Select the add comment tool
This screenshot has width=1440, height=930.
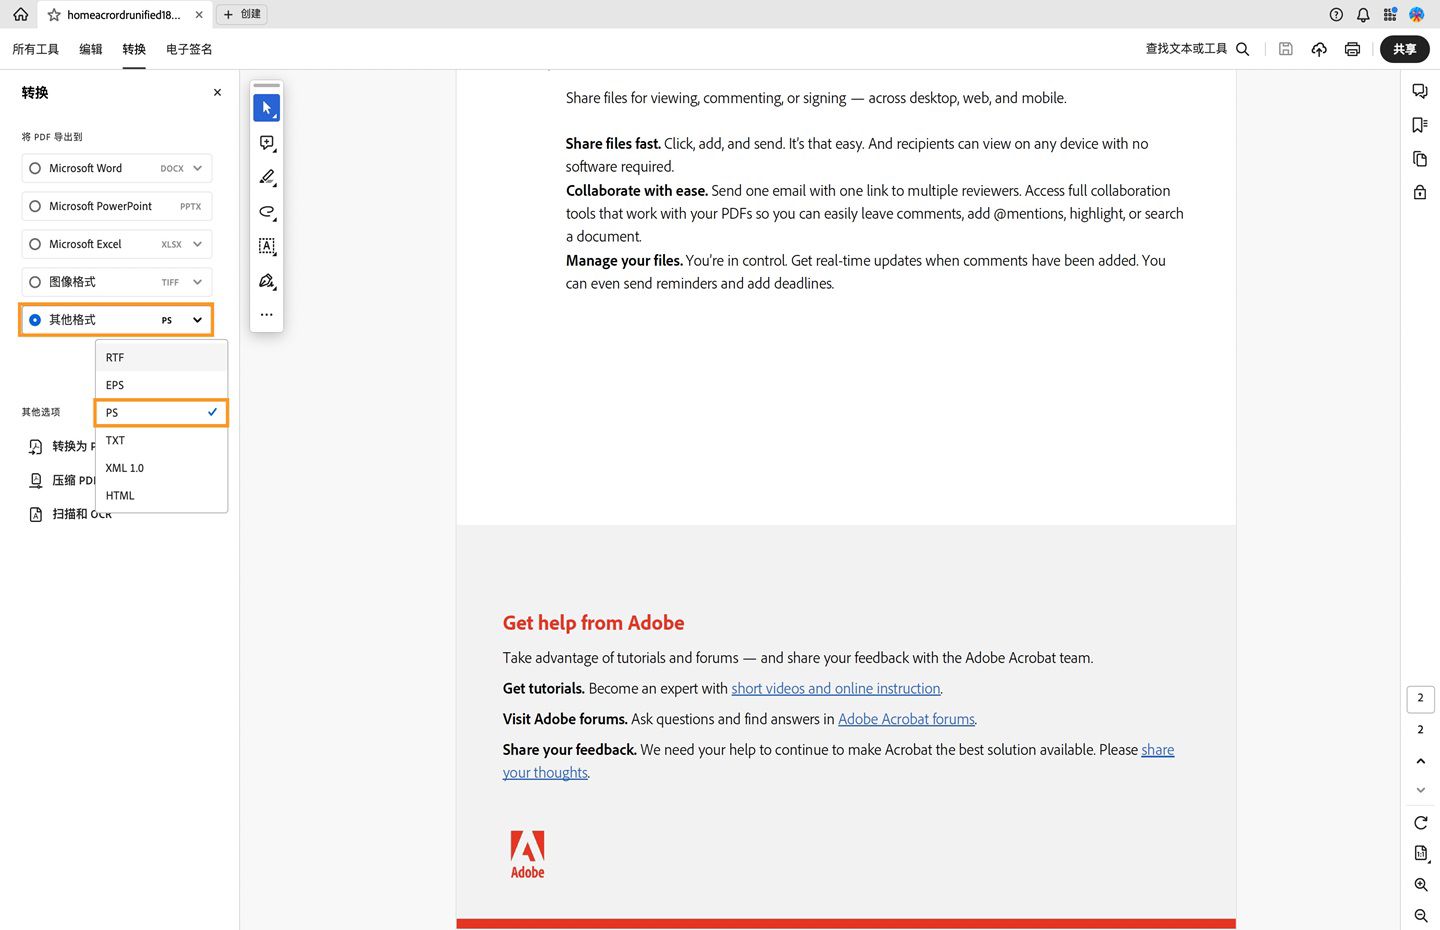click(x=266, y=143)
